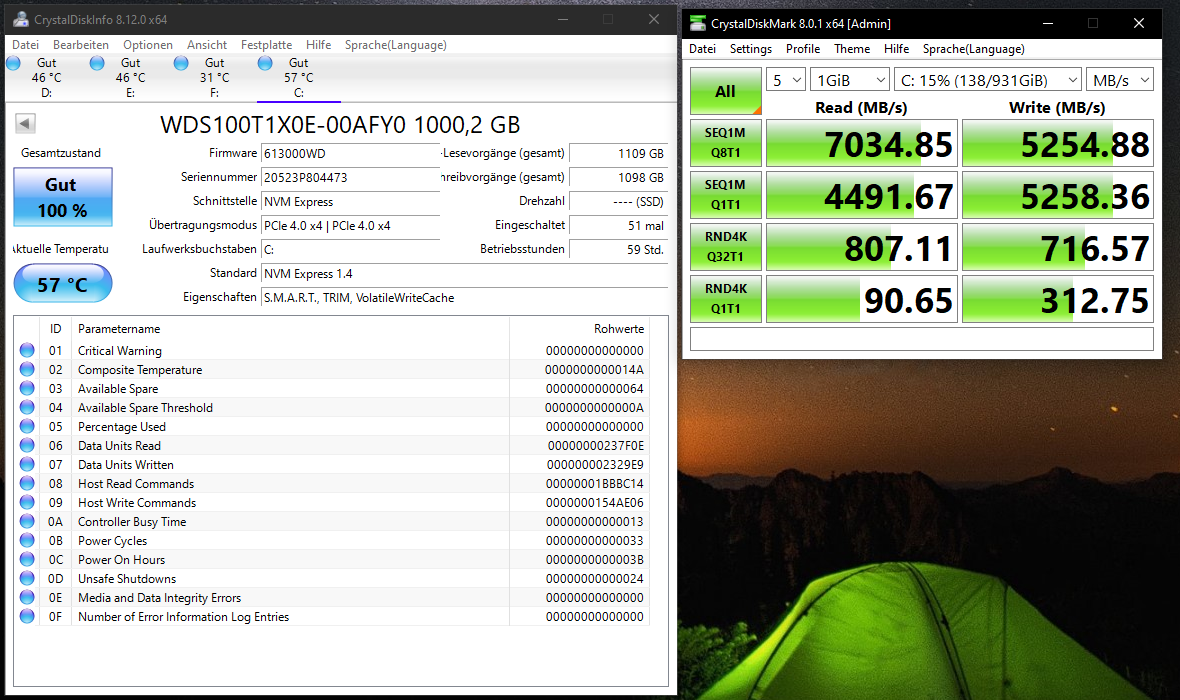This screenshot has height=700, width=1180.
Task: Click status orb for Host Write Commands row
Action: tap(27, 502)
